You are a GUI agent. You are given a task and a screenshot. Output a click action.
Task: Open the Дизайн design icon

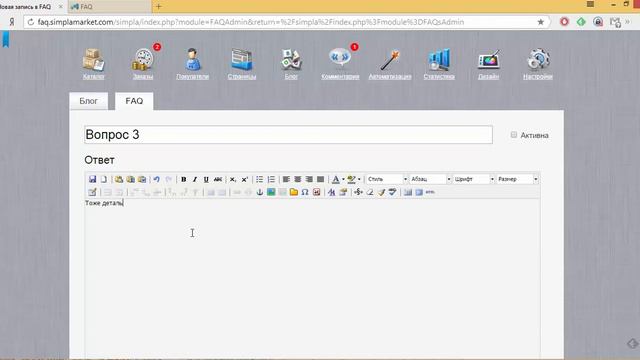[x=489, y=60]
